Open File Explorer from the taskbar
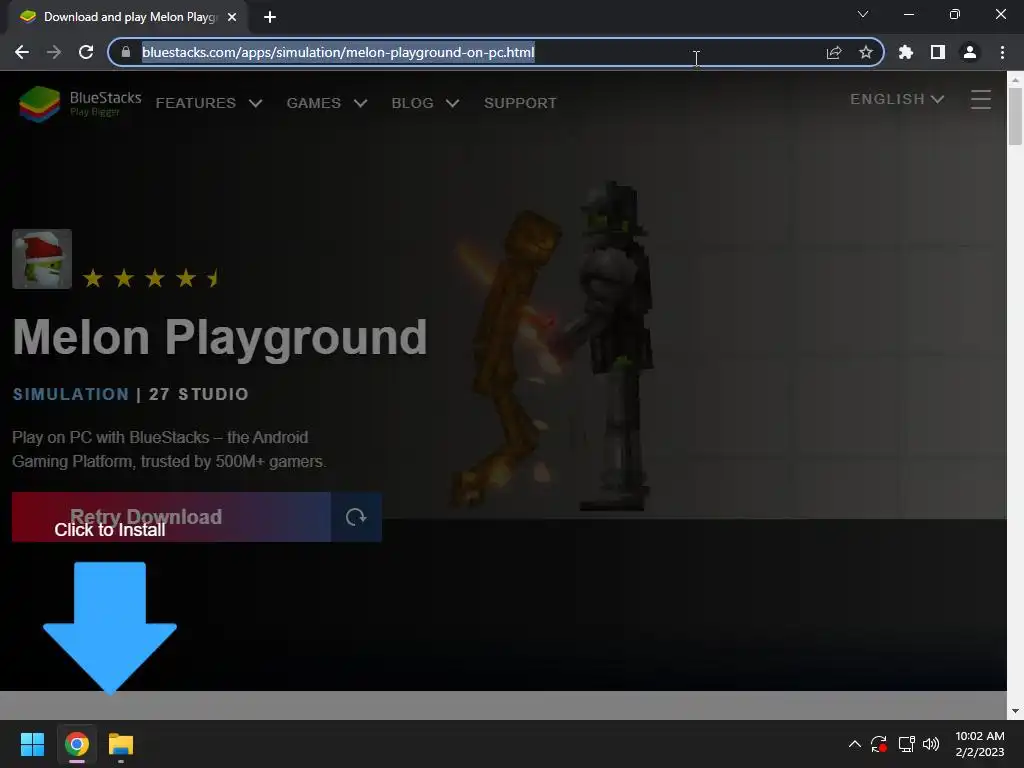The image size is (1024, 768). click(x=121, y=744)
